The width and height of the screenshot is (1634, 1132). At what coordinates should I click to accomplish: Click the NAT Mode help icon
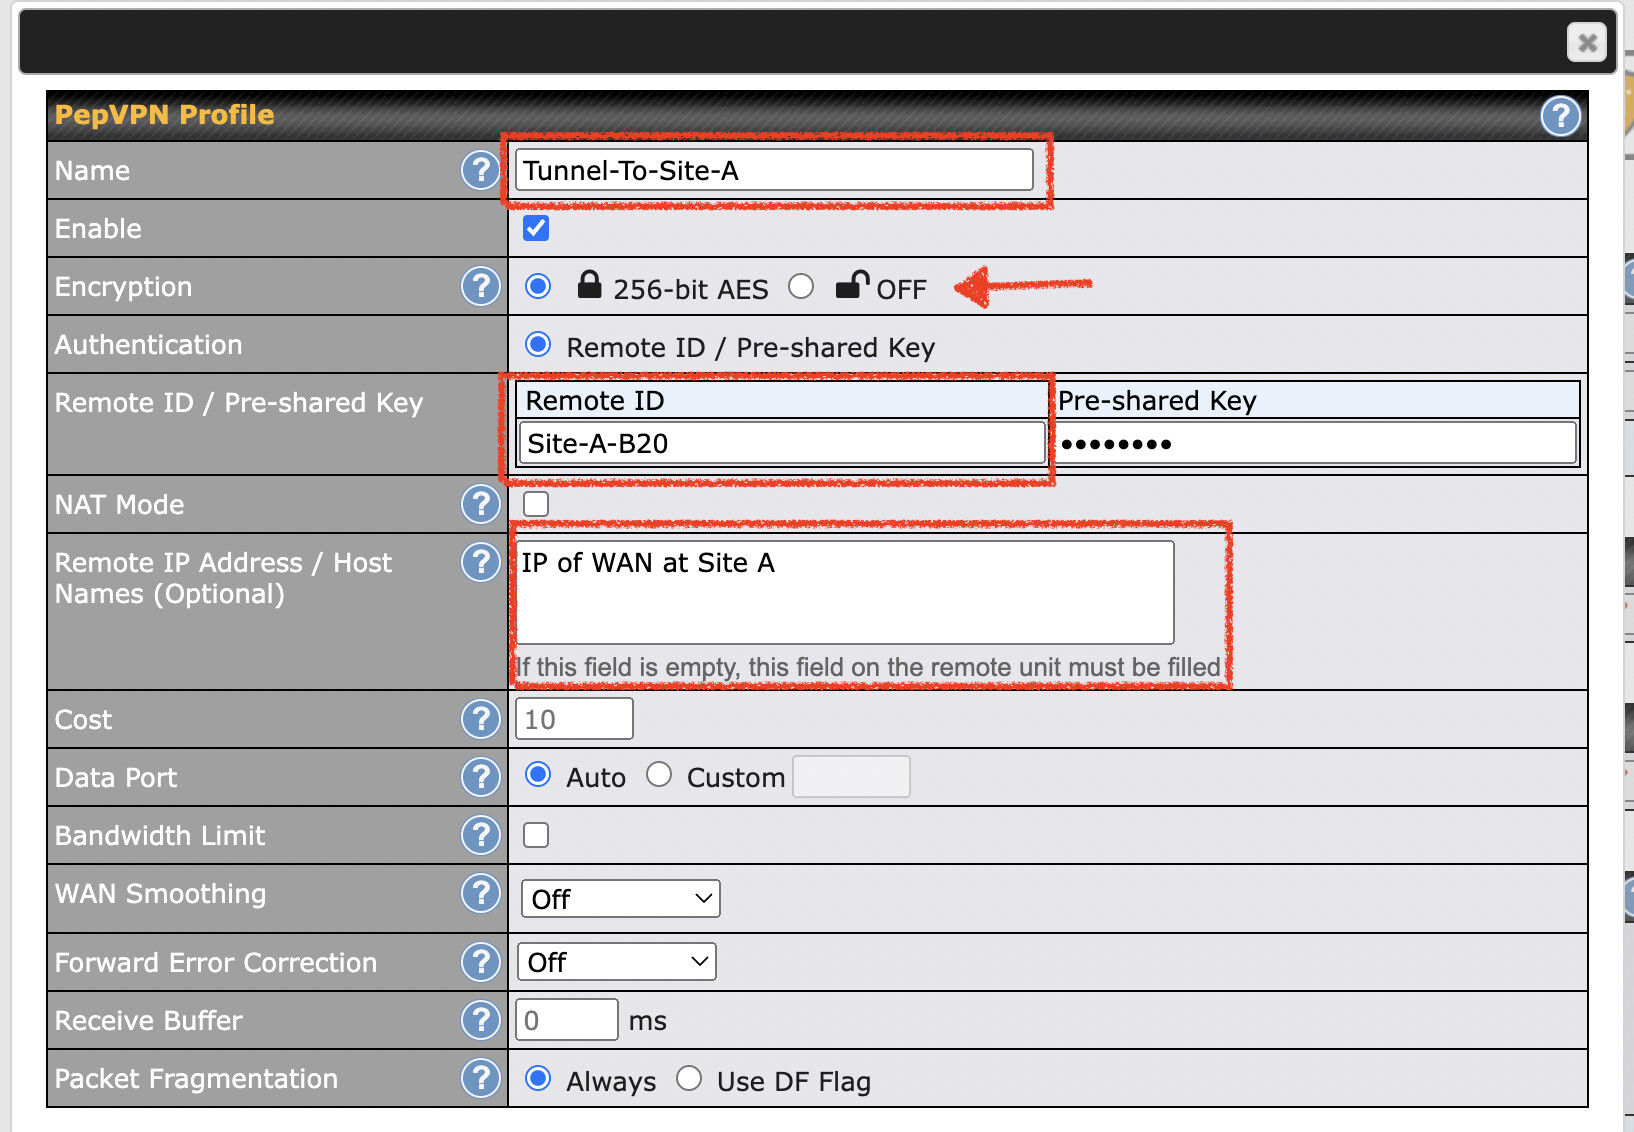tap(480, 504)
